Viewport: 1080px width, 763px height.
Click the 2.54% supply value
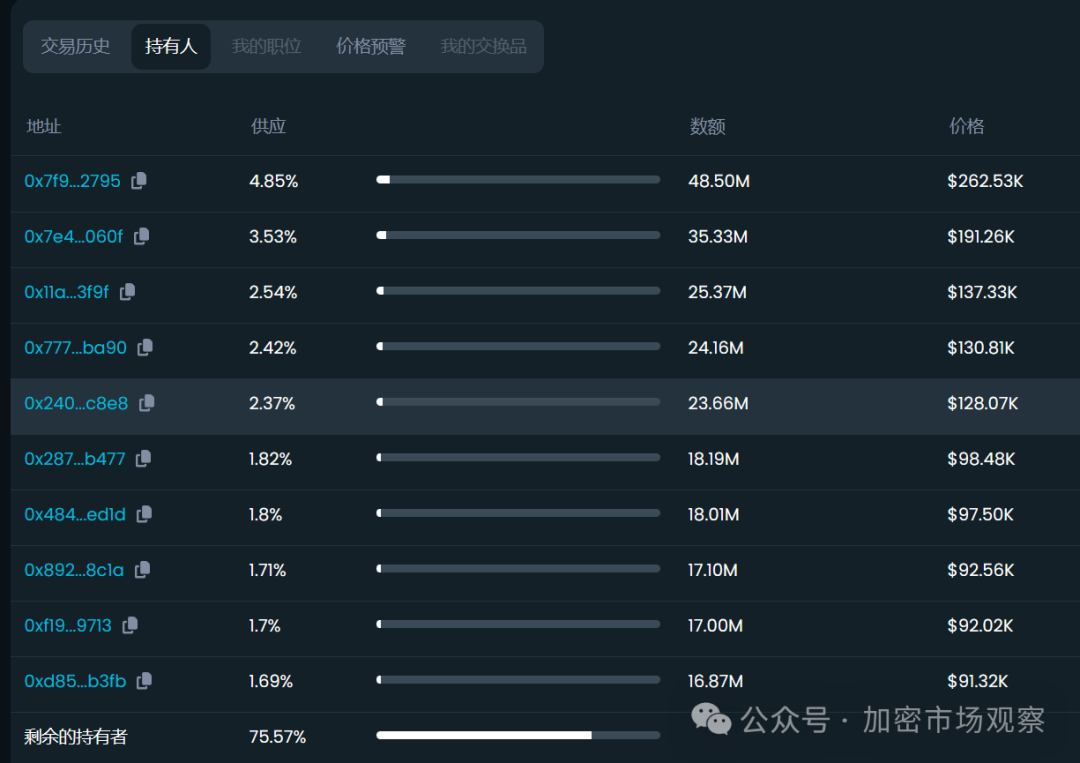(x=273, y=292)
